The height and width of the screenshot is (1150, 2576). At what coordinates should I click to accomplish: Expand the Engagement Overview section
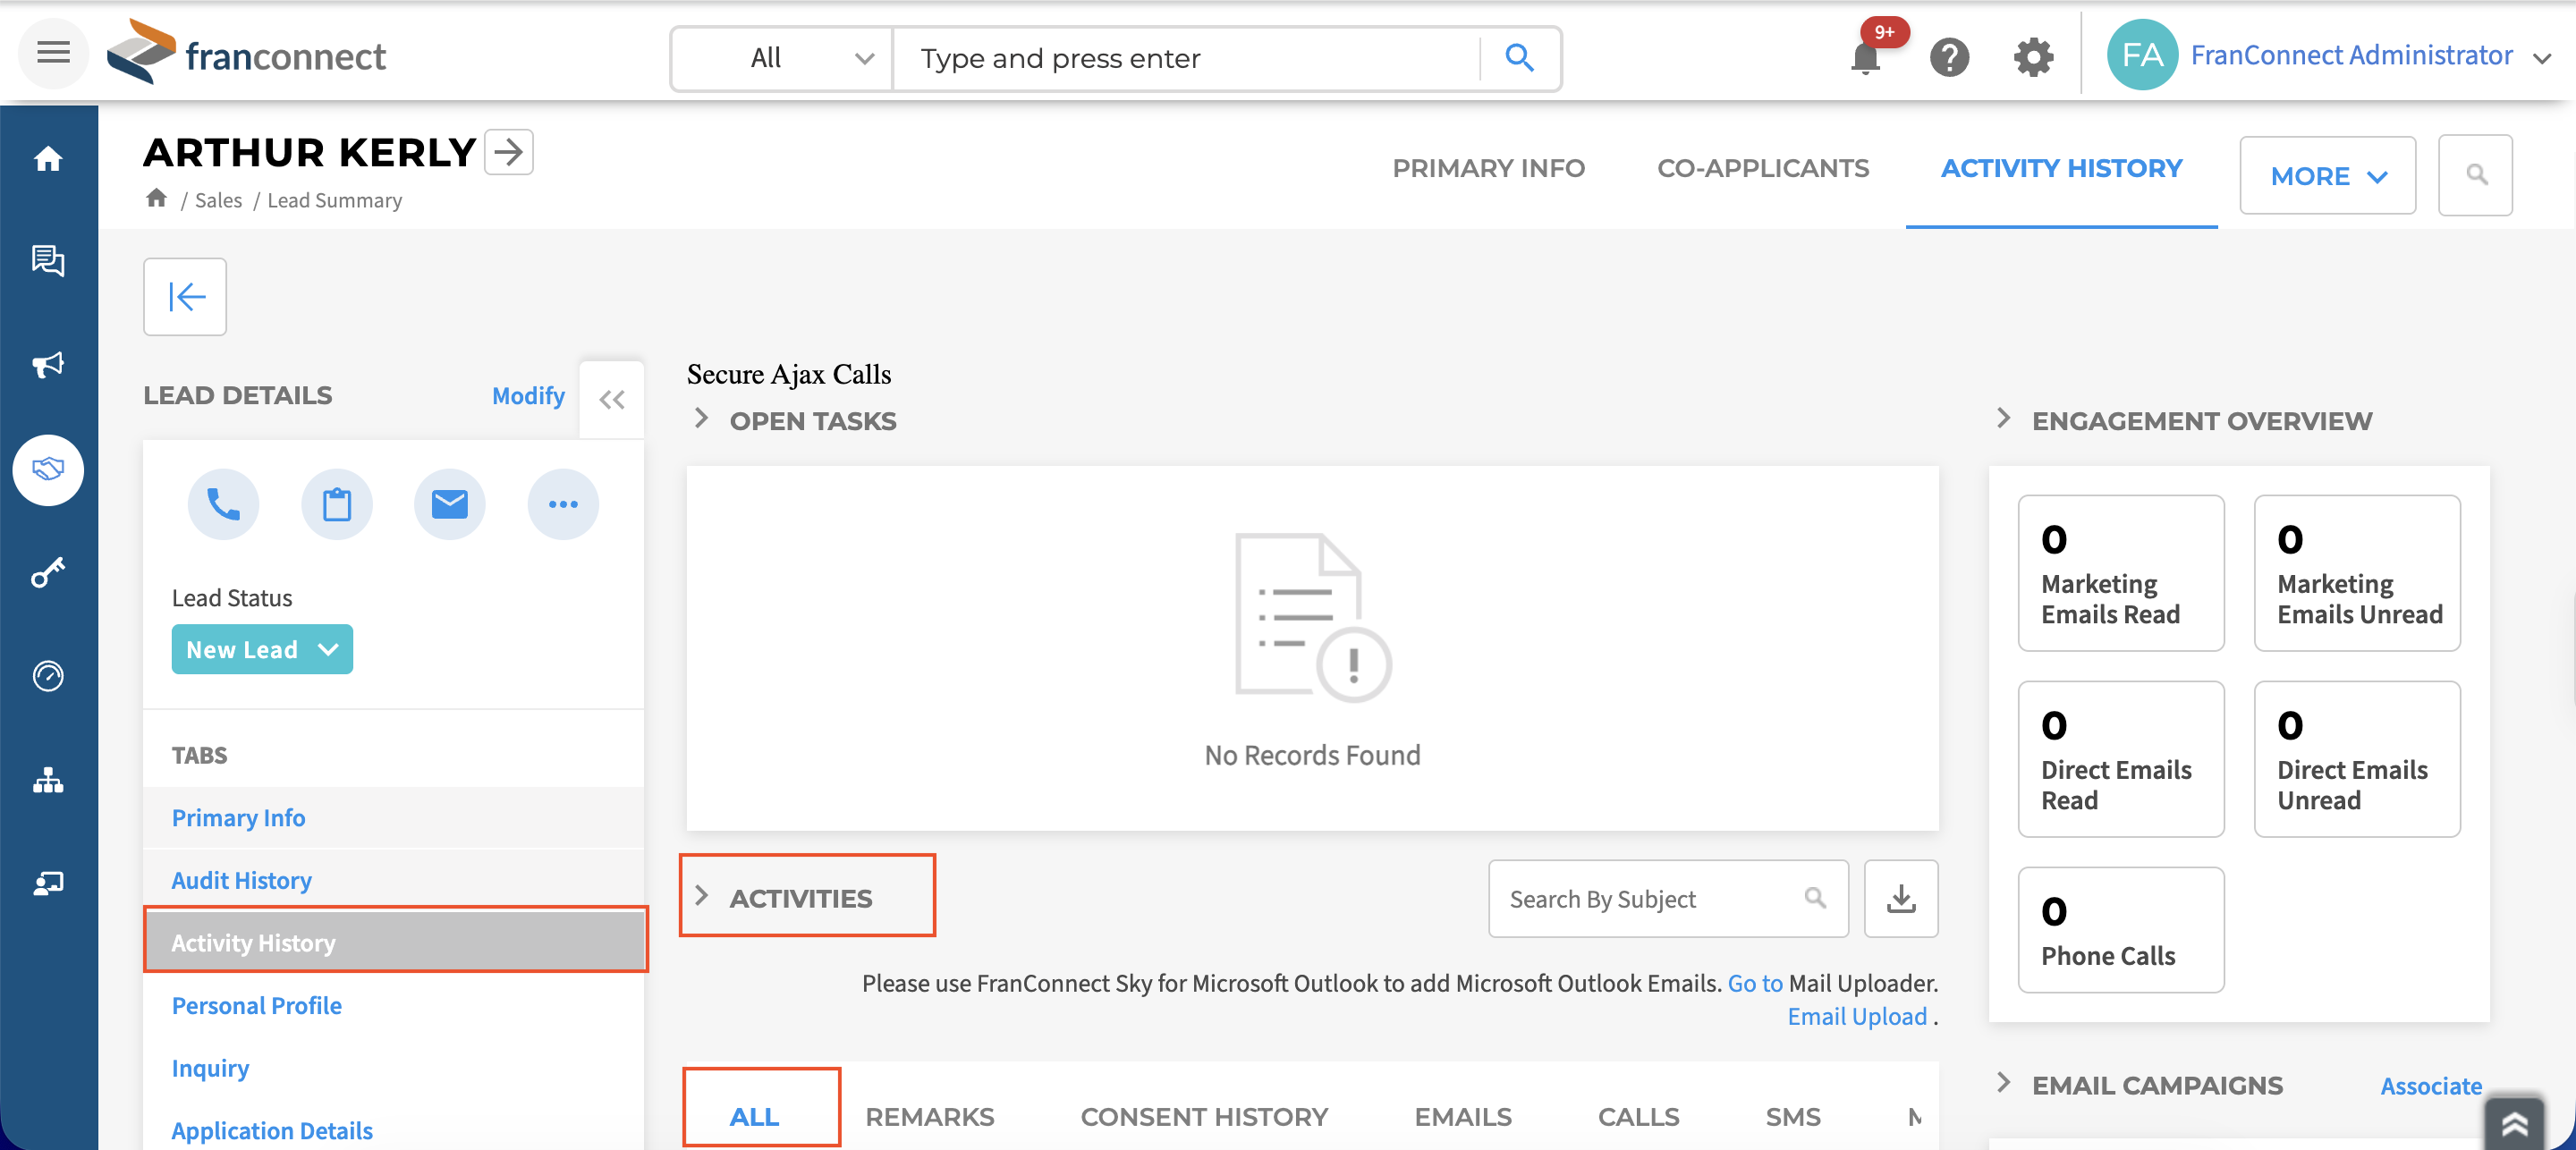coord(2003,419)
